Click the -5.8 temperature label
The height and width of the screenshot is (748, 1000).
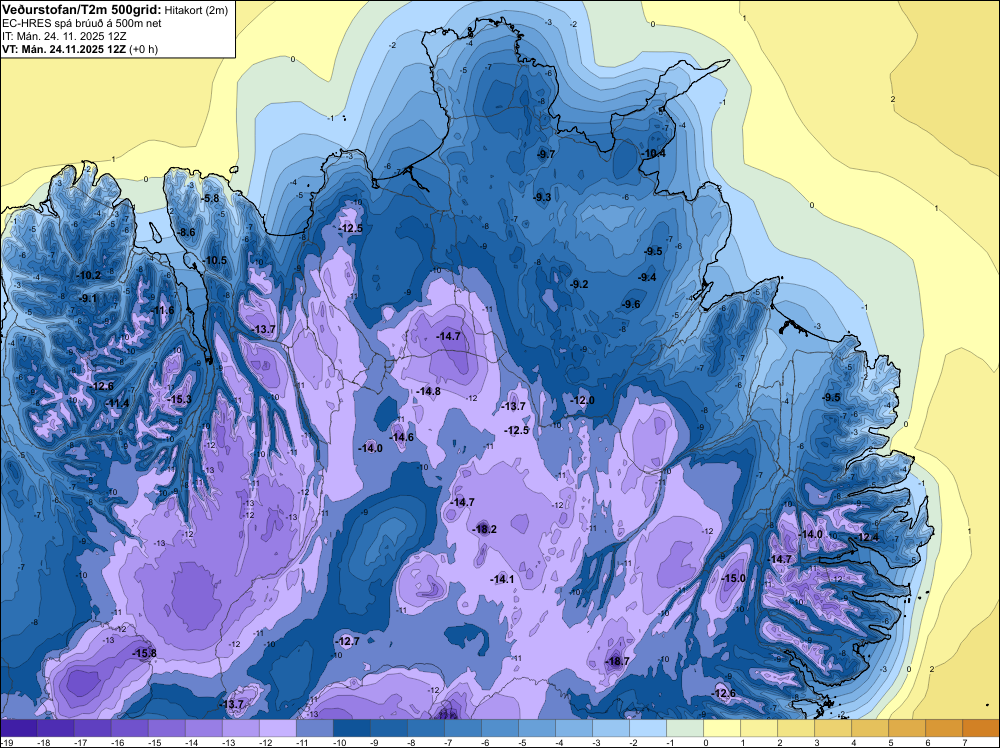coord(210,198)
